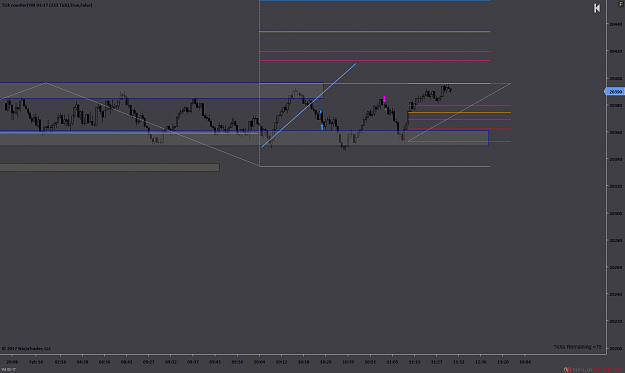Select the long blue diagonal trend line
625x373 pixels.
[x=309, y=105]
